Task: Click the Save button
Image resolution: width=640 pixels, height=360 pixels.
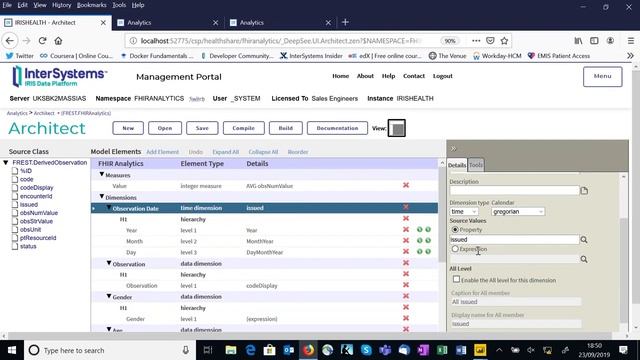Action: [x=202, y=128]
